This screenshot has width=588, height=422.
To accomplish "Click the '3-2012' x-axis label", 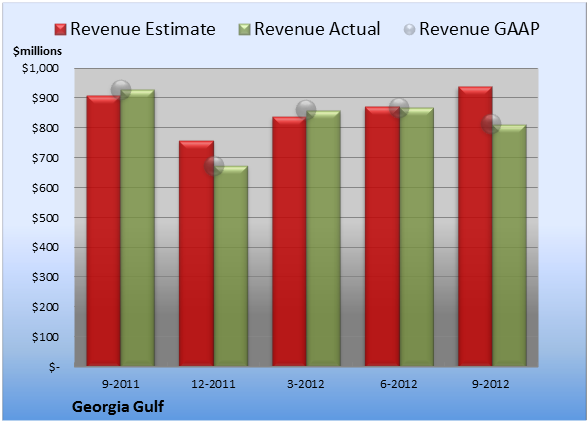I will (x=306, y=384).
